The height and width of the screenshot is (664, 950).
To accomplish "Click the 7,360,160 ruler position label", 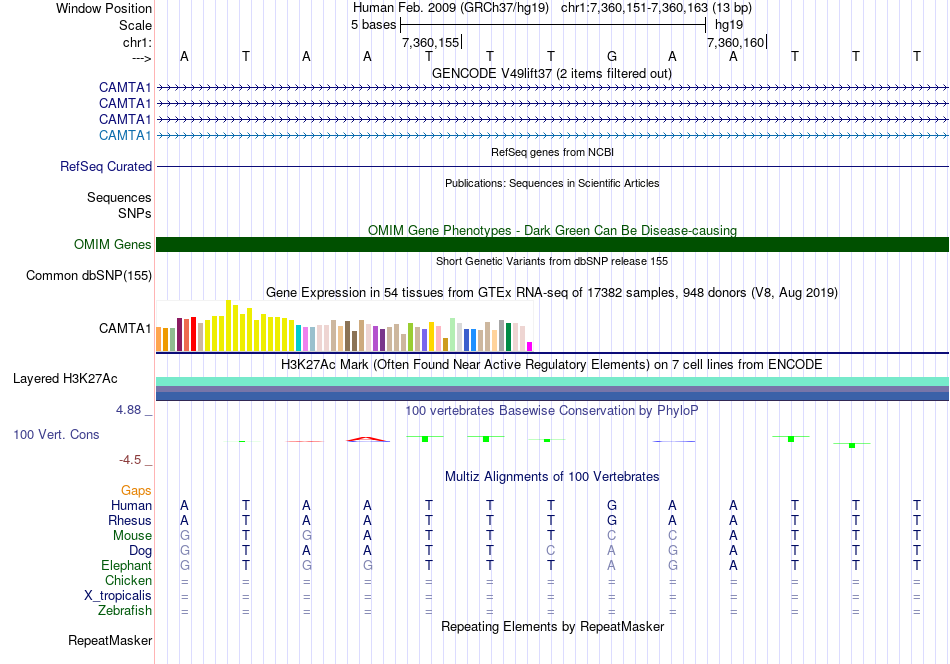I will pos(736,42).
